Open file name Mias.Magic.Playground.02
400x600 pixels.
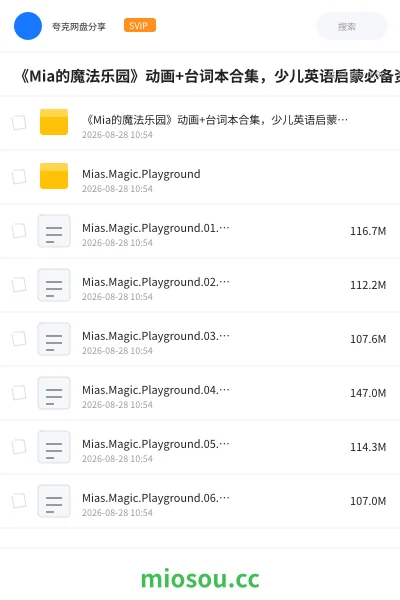156,282
